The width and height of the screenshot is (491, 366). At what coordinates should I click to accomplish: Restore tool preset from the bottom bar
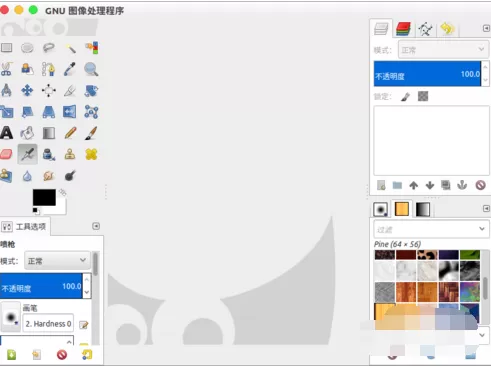(36, 354)
